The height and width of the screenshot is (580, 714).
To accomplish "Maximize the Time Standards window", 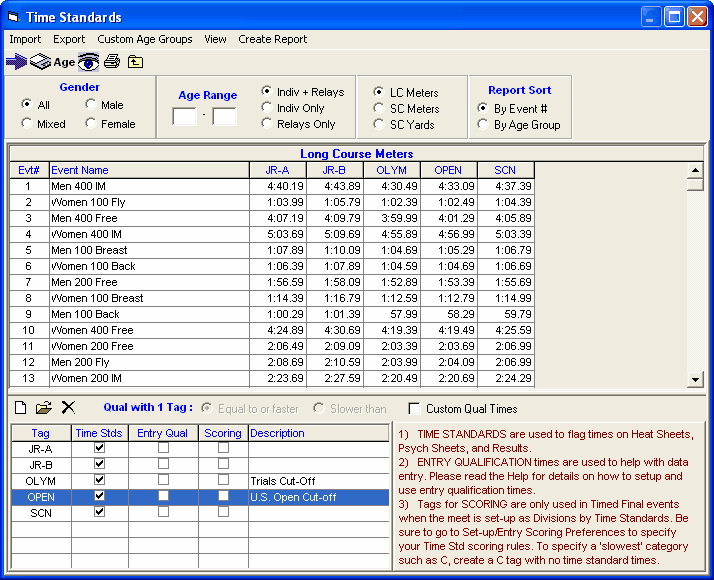I will (x=674, y=17).
